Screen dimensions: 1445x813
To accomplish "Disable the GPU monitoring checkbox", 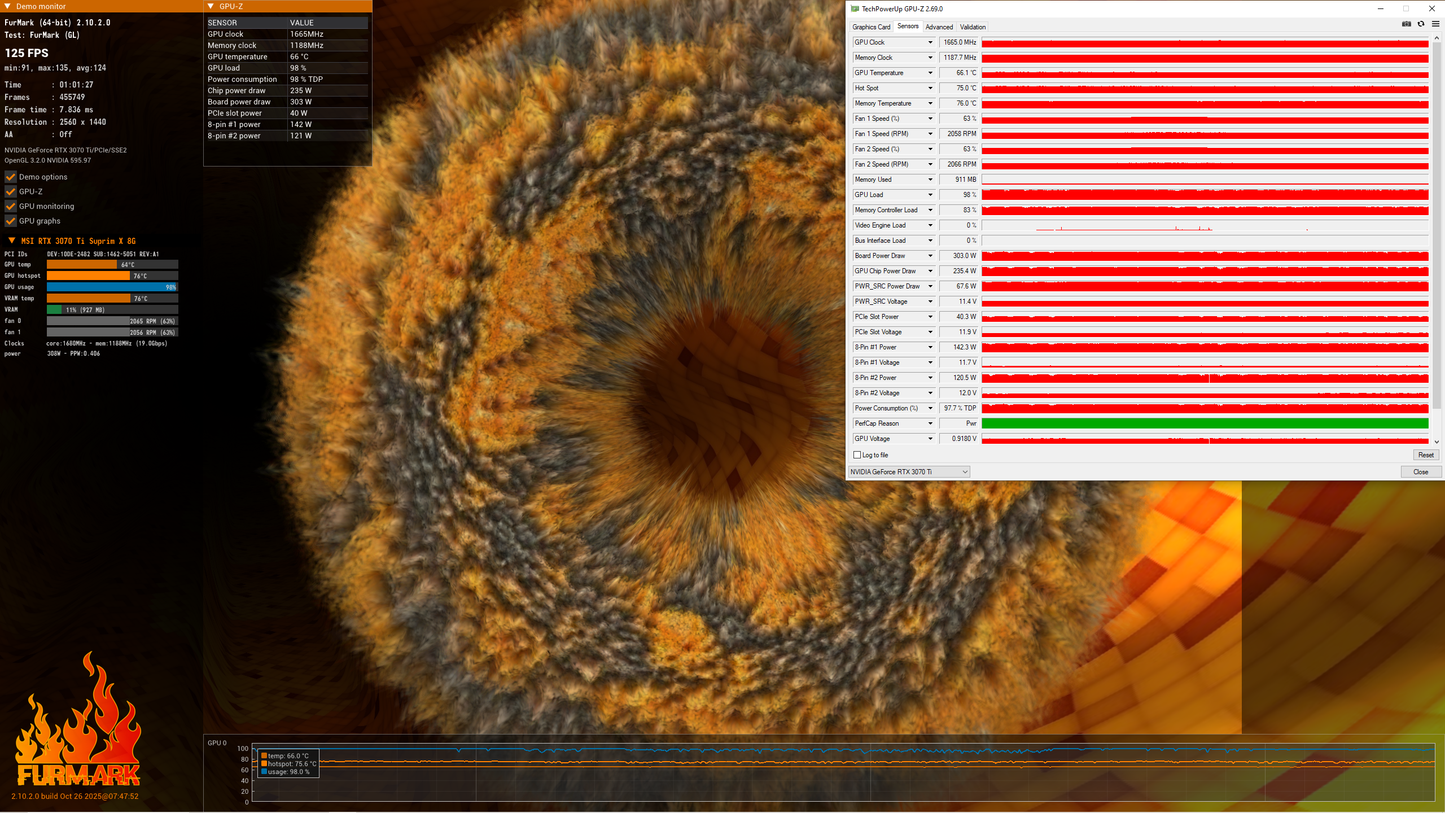I will click(11, 206).
